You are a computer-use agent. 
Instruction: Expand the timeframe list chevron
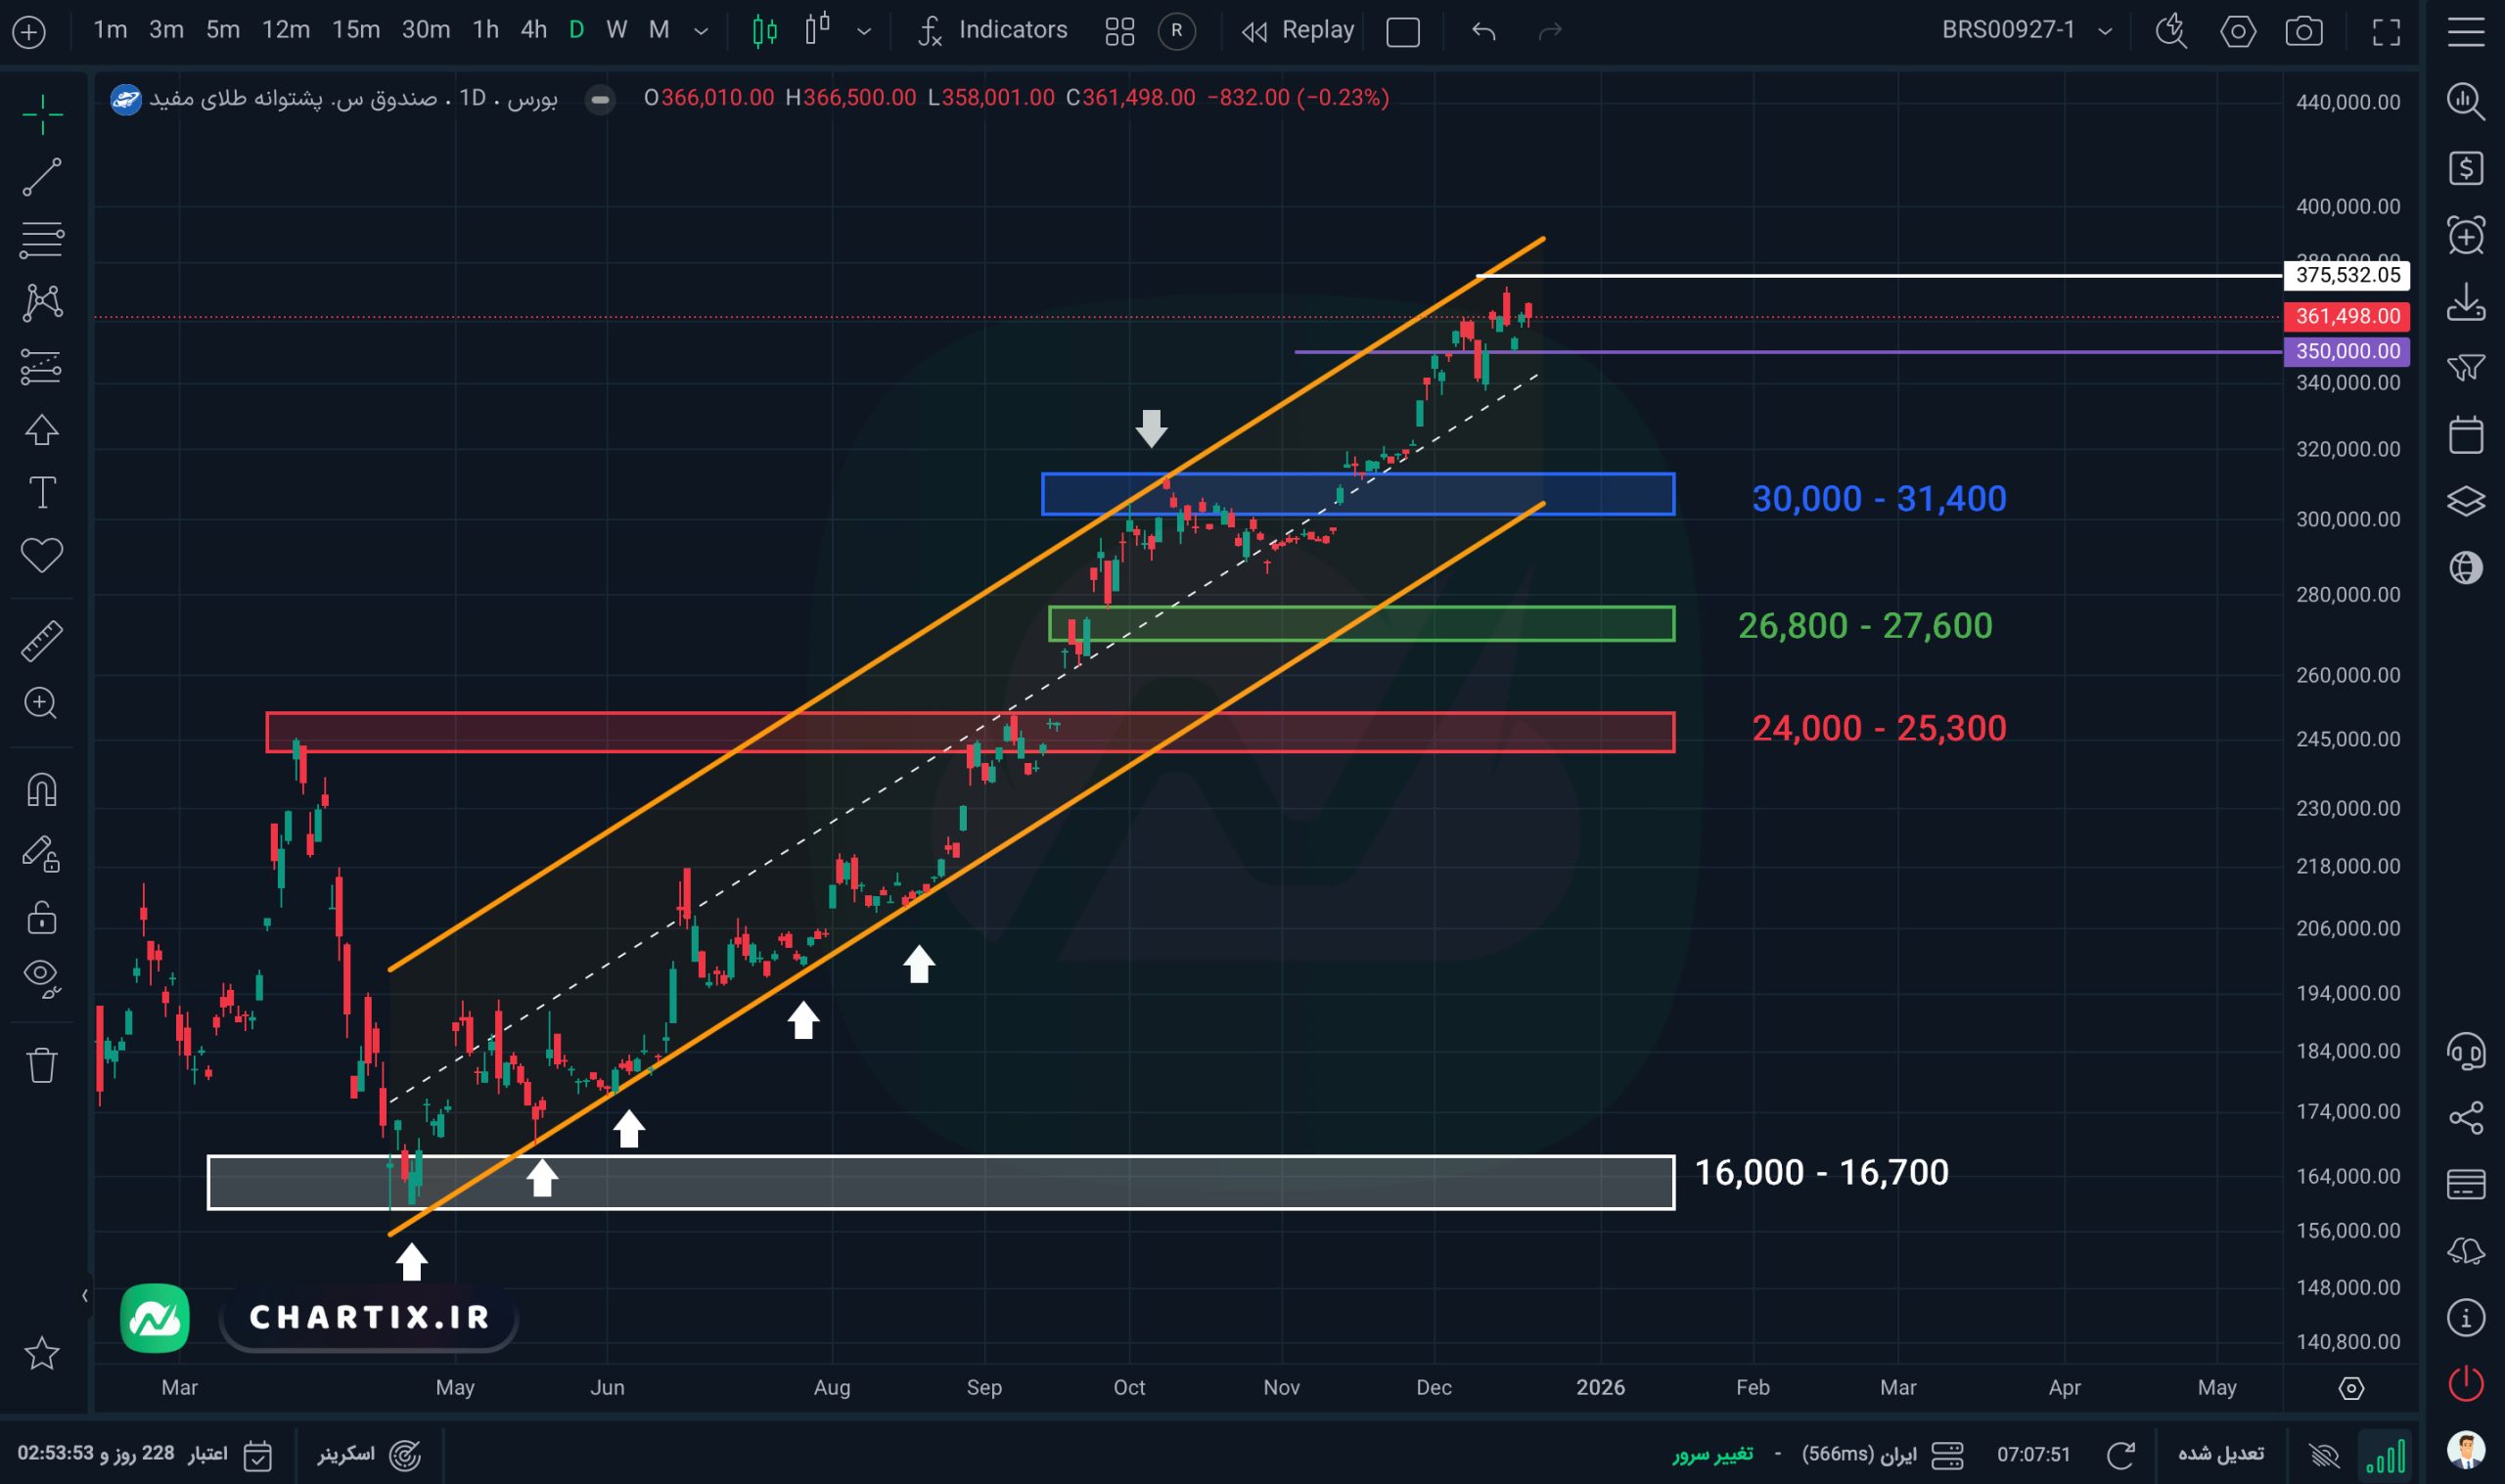pyautogui.click(x=701, y=31)
